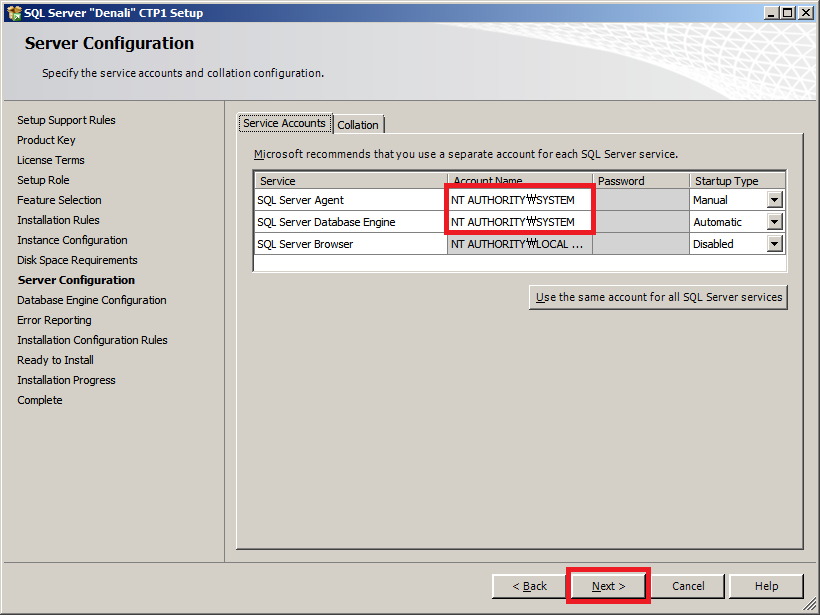Click Database Engine Configuration in the step list
The height and width of the screenshot is (615, 820).
click(92, 300)
